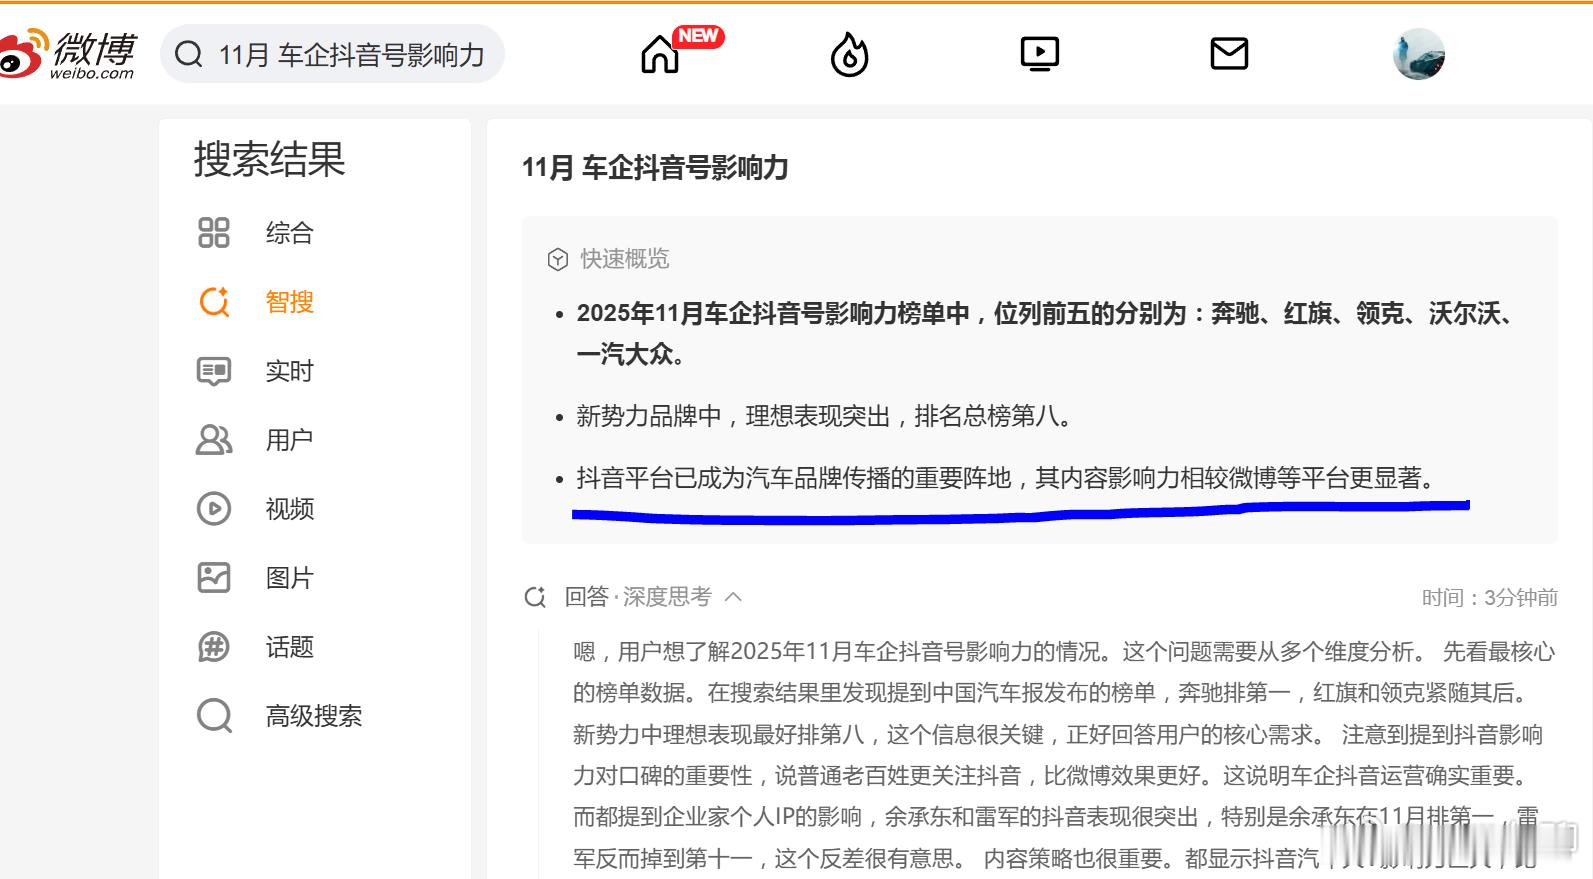The height and width of the screenshot is (879, 1593).
Task: Open the Weibo logo homepage
Action: (67, 54)
